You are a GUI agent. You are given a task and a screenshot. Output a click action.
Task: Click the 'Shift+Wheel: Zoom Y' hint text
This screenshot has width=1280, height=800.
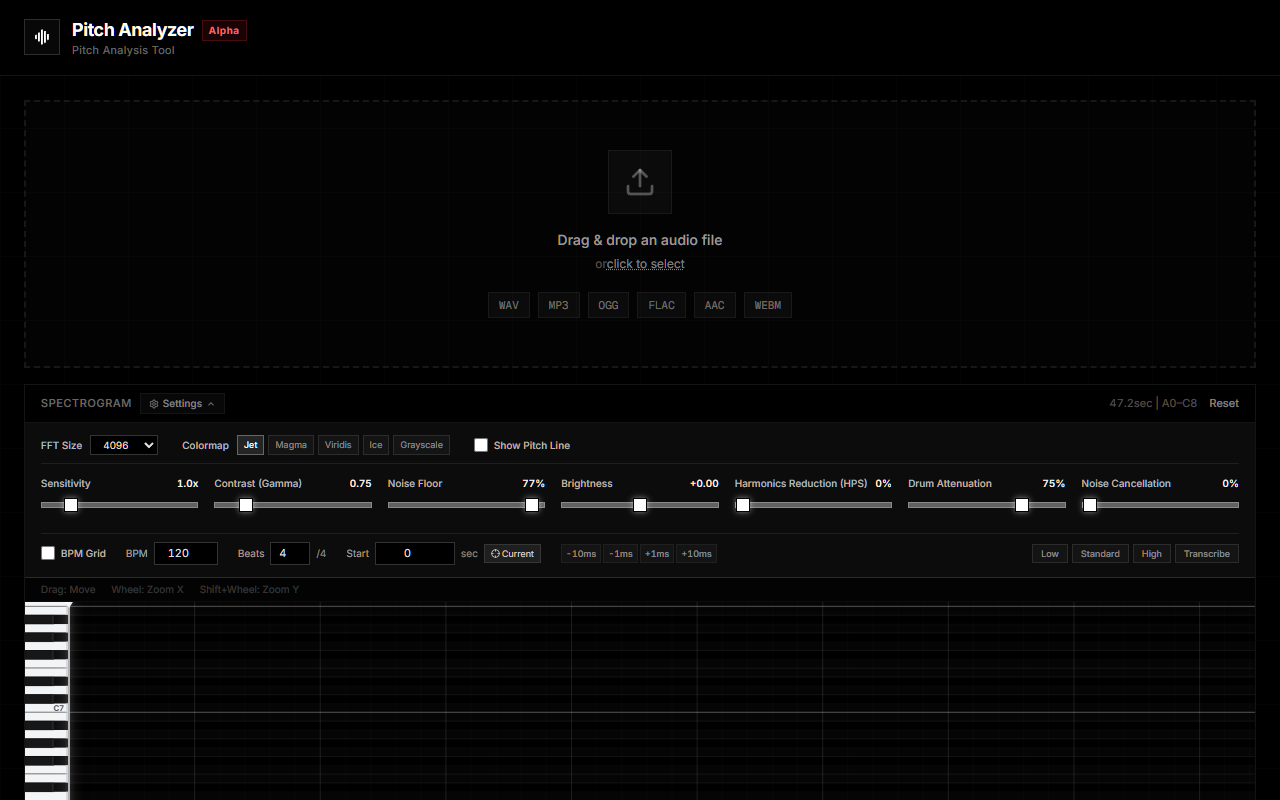tap(249, 590)
